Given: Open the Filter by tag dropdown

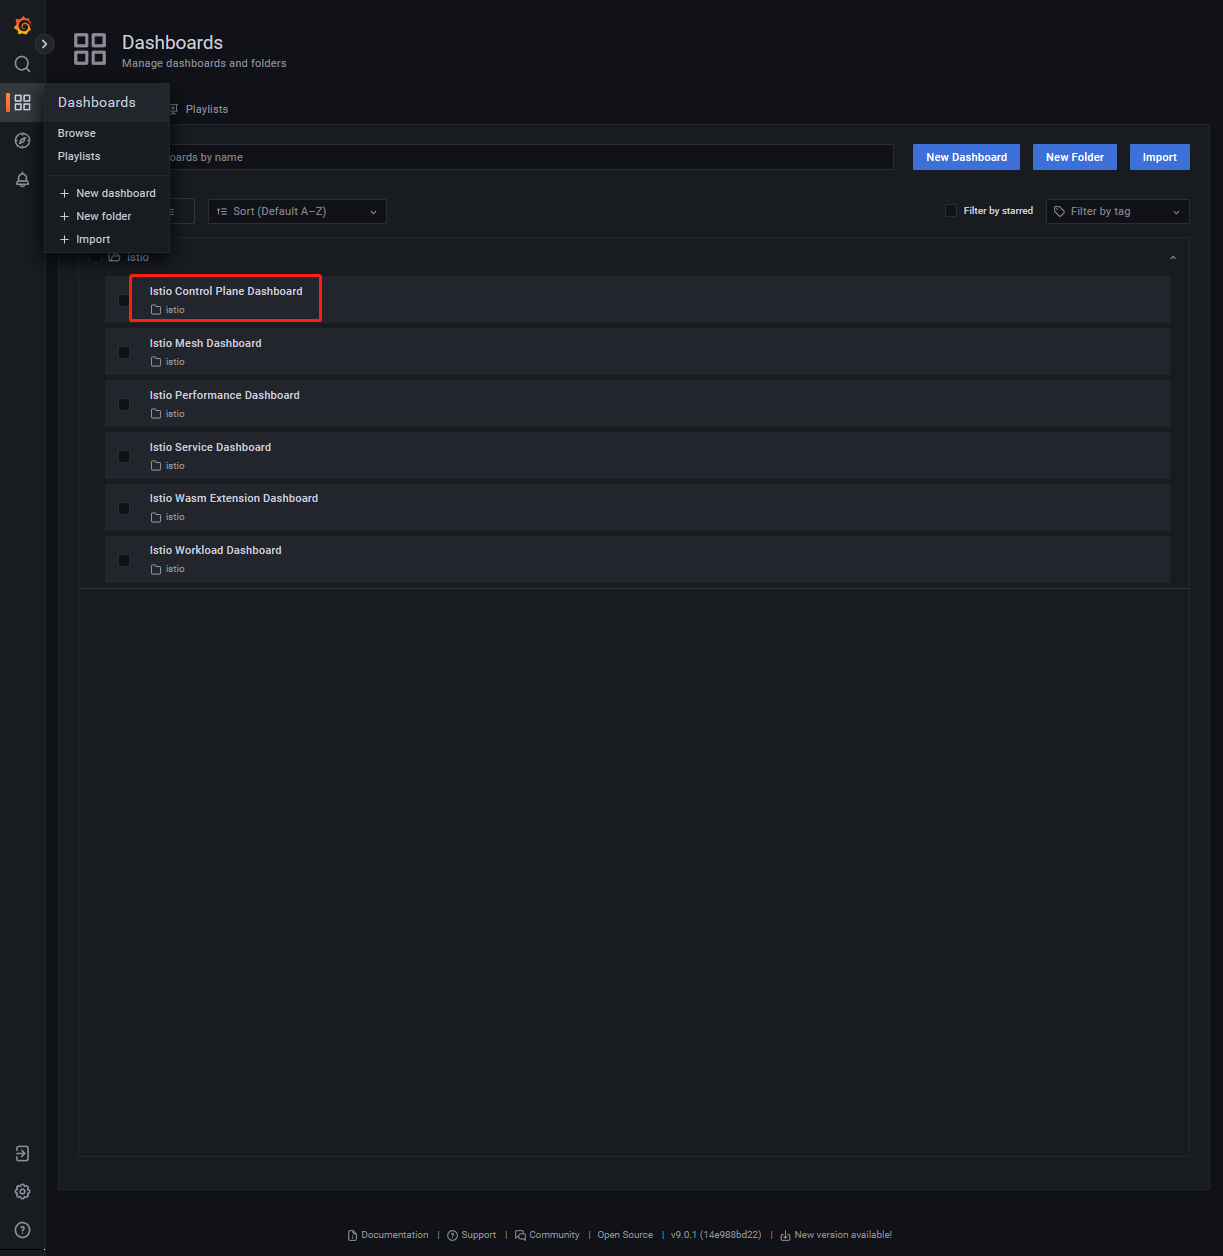Looking at the screenshot, I should 1118,211.
